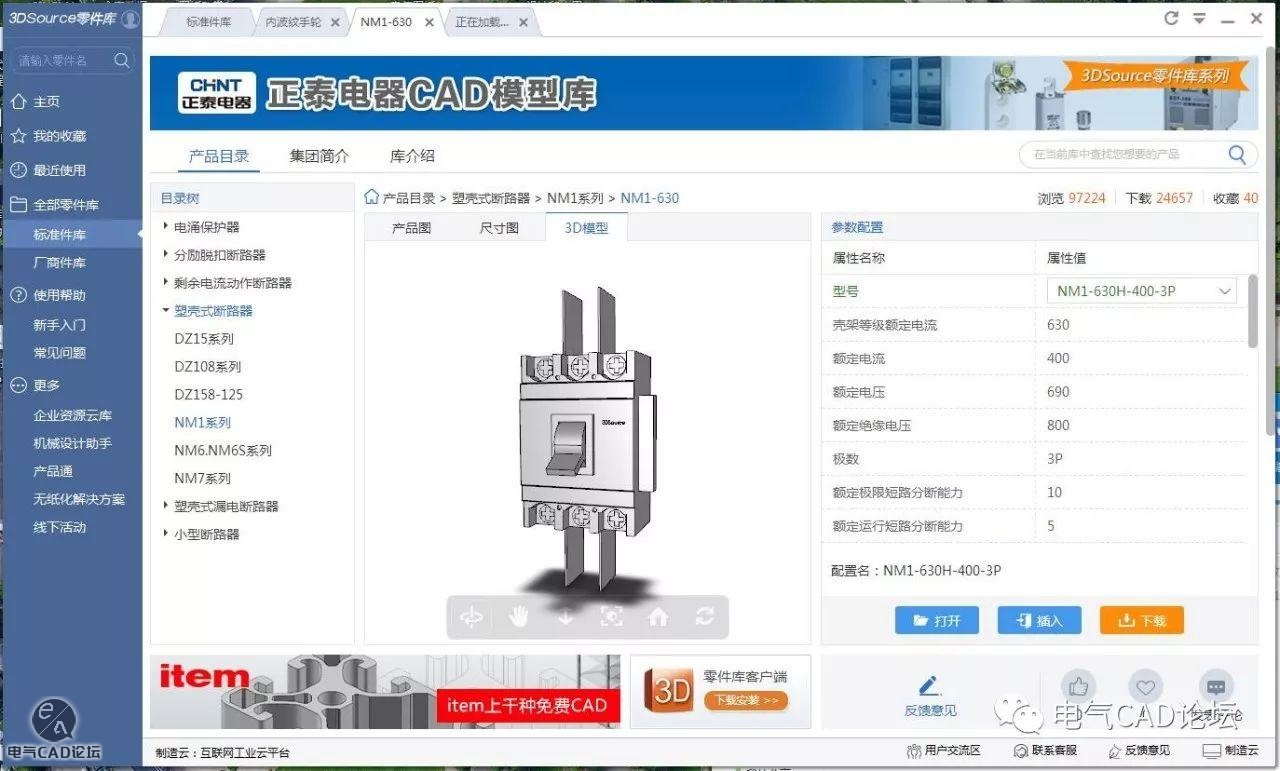Screen dimensions: 1280x771
Task: Click the refresh tool in 3D viewer
Action: [x=705, y=617]
